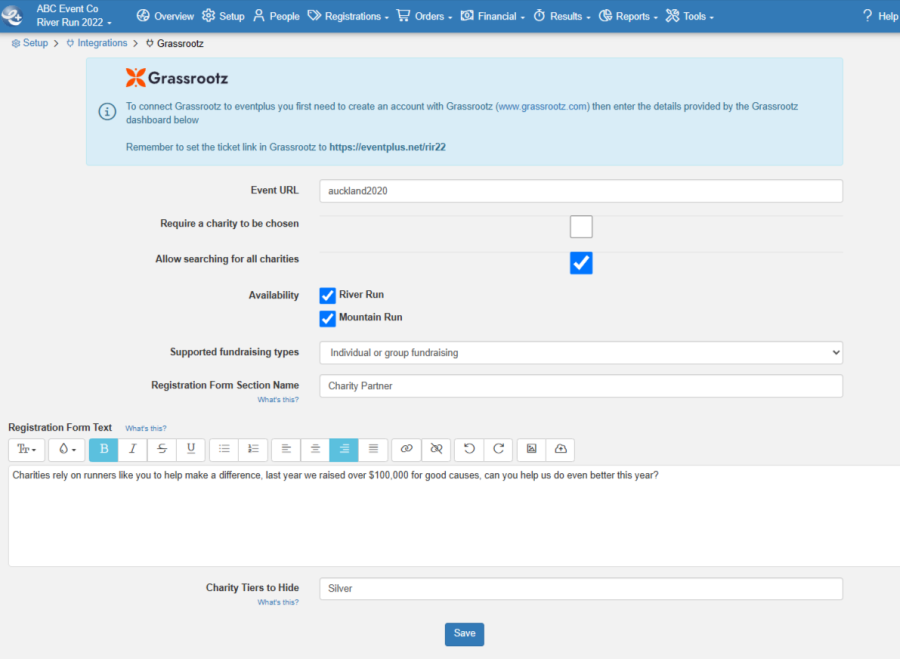Open the Registrations menu

tap(348, 16)
